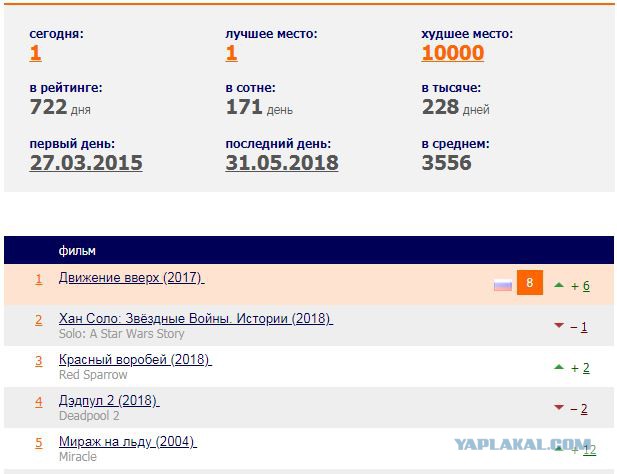Click change value +2 in Красный воробей row
617x474 pixels.
[x=586, y=368]
